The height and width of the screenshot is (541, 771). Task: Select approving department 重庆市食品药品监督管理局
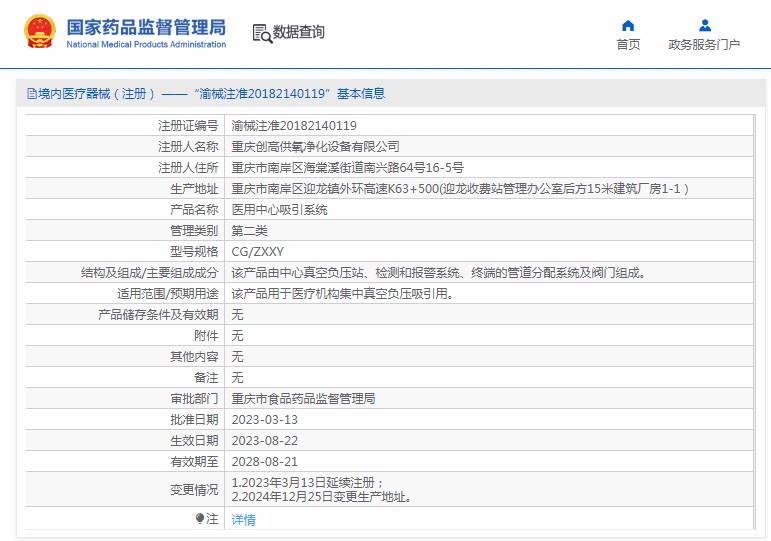303,399
